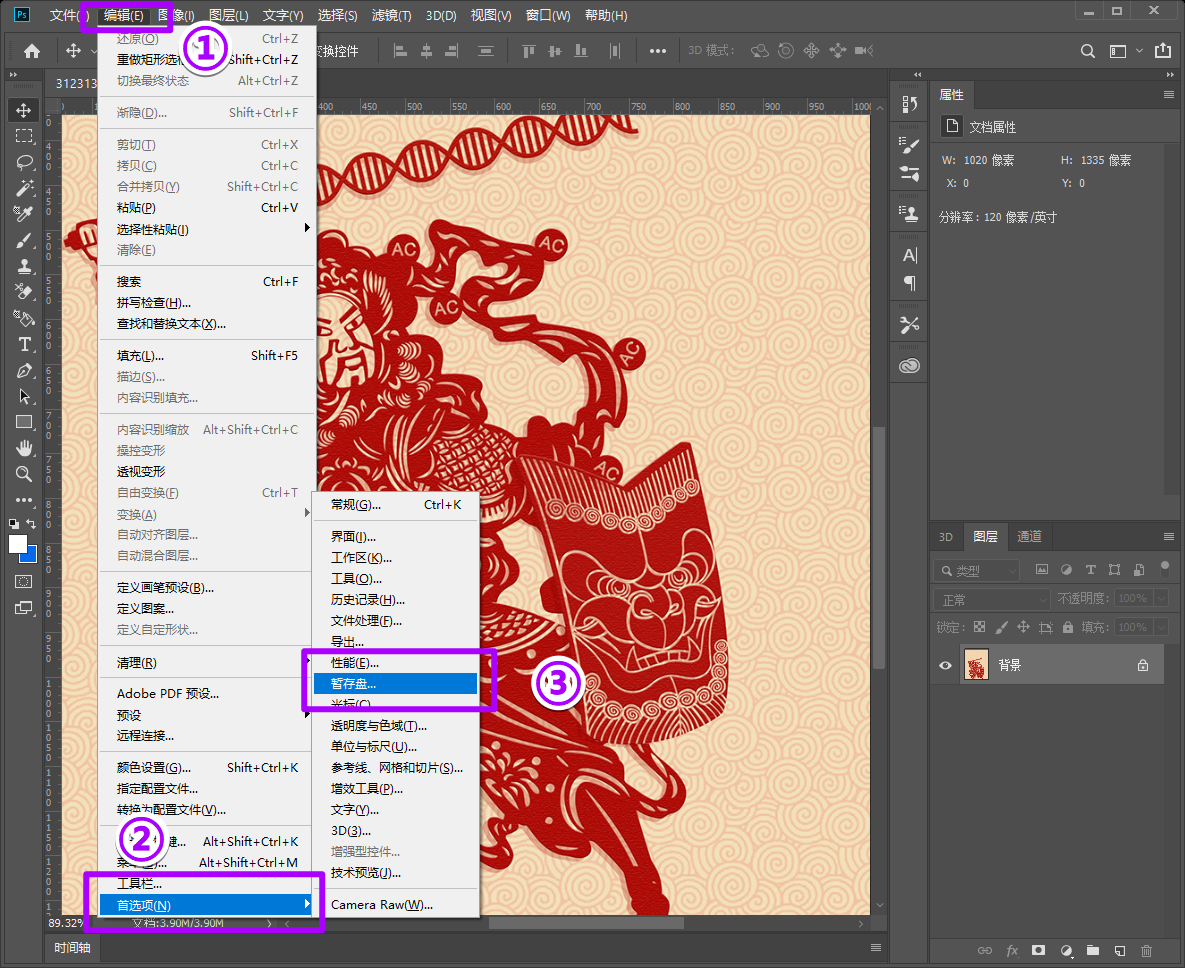Choose Camera Raw(W)... in the submenu
The height and width of the screenshot is (968, 1185).
coord(395,905)
